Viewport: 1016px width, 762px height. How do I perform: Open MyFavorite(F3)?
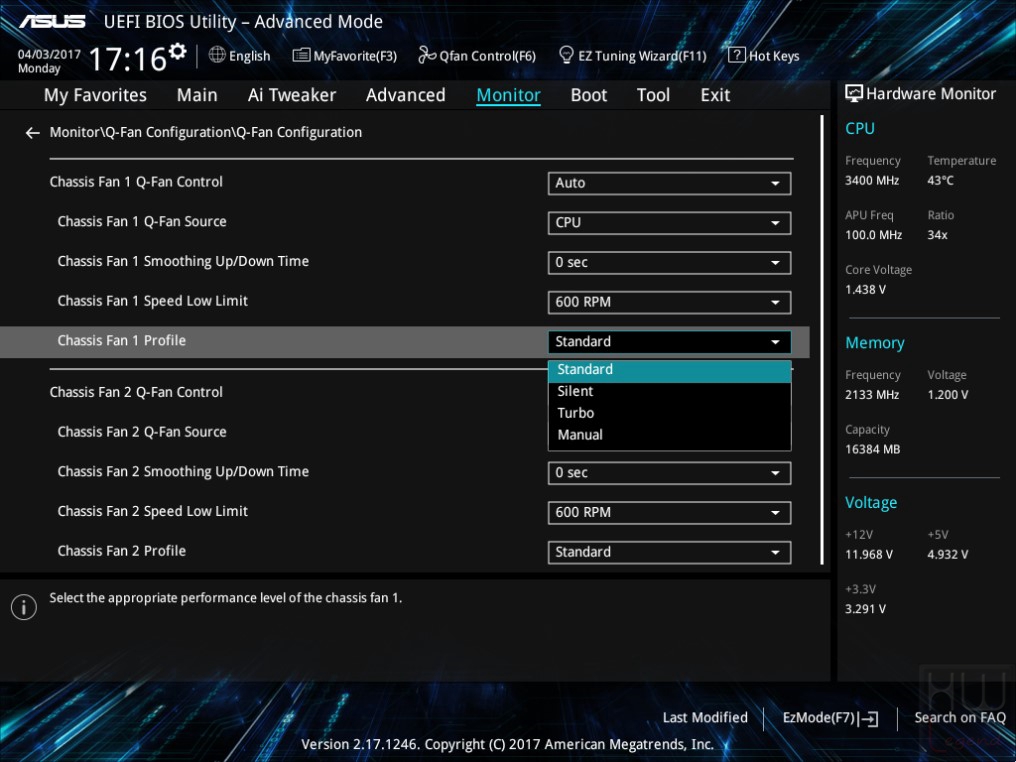(x=345, y=56)
